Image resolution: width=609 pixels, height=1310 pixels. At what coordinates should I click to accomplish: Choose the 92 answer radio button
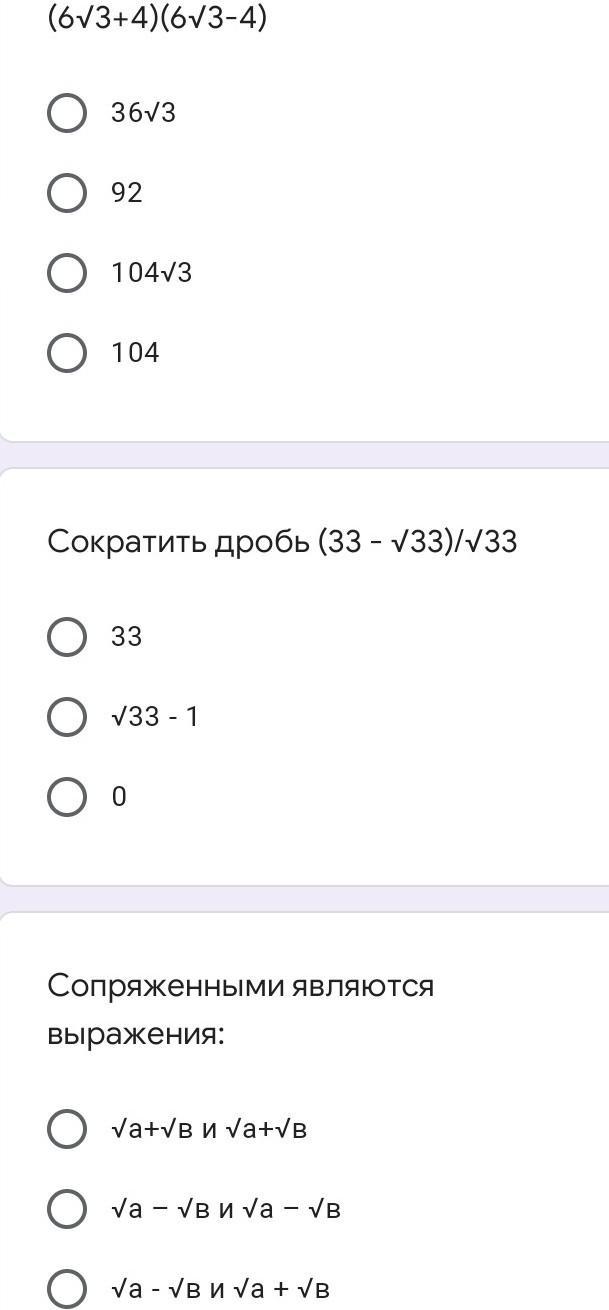click(67, 192)
